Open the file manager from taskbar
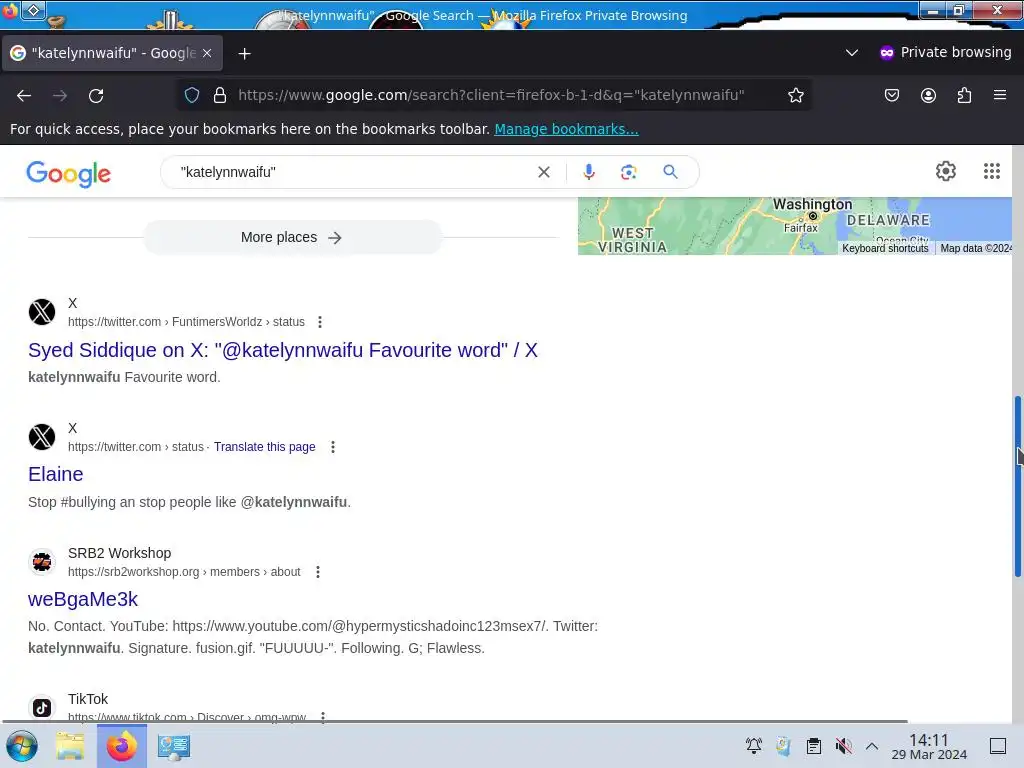 tap(70, 746)
